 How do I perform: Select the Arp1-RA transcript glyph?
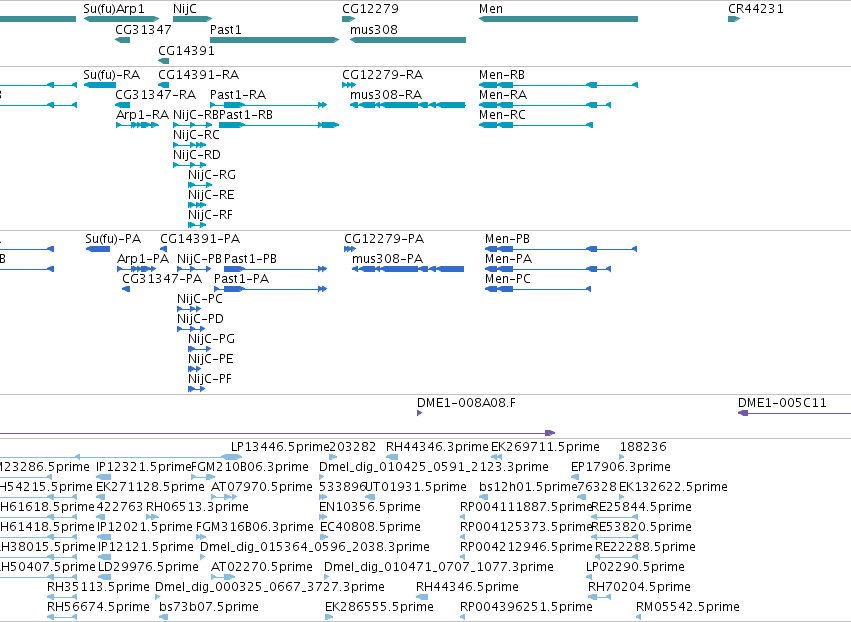pyautogui.click(x=137, y=125)
